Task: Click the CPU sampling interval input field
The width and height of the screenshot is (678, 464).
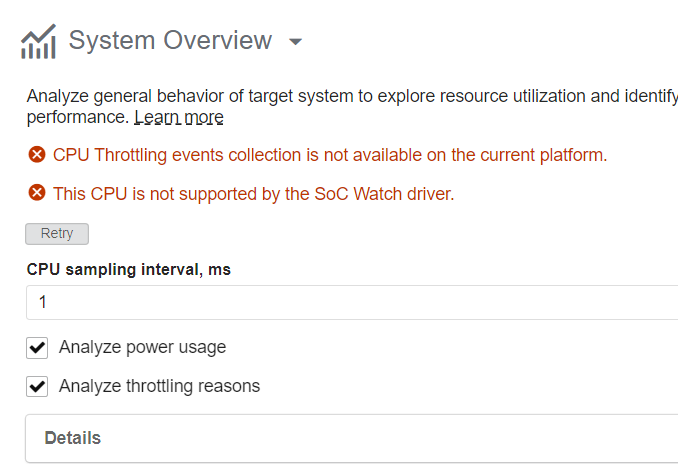Action: tap(350, 302)
